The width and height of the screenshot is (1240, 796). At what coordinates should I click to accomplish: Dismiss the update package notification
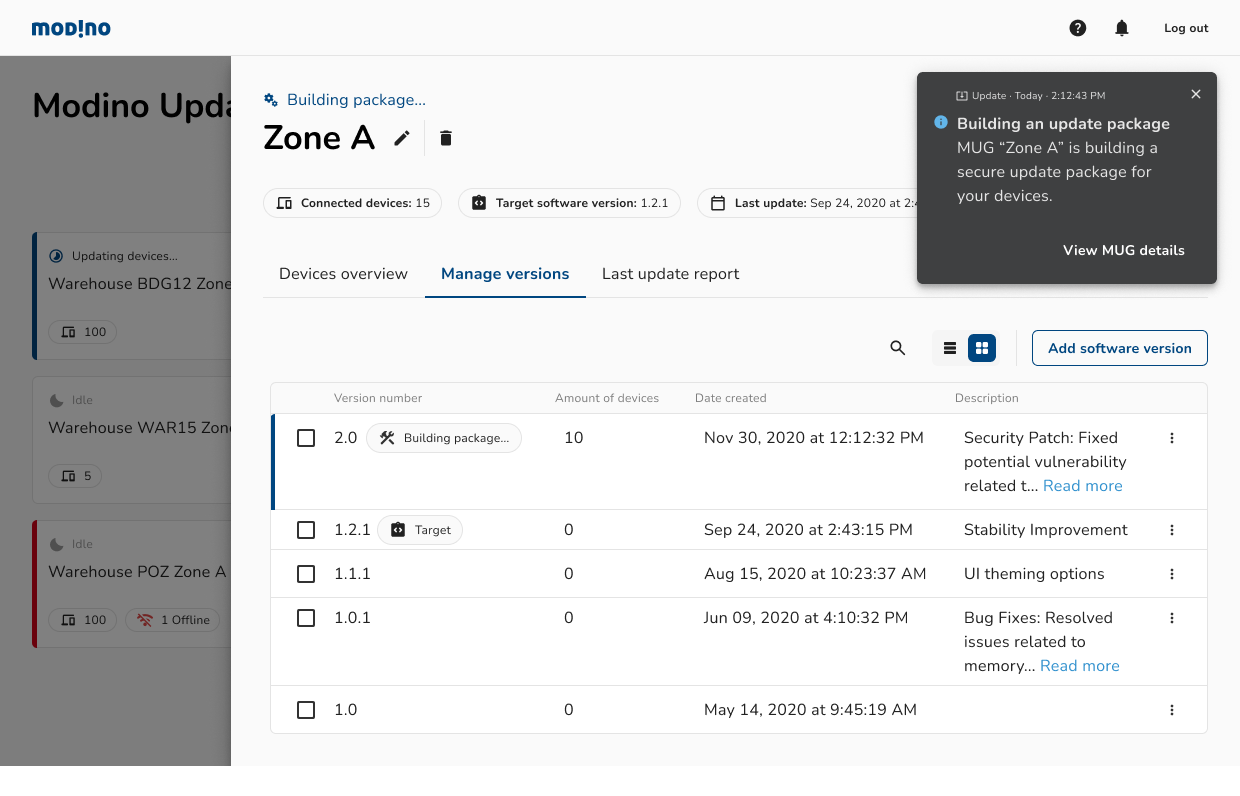click(x=1196, y=94)
